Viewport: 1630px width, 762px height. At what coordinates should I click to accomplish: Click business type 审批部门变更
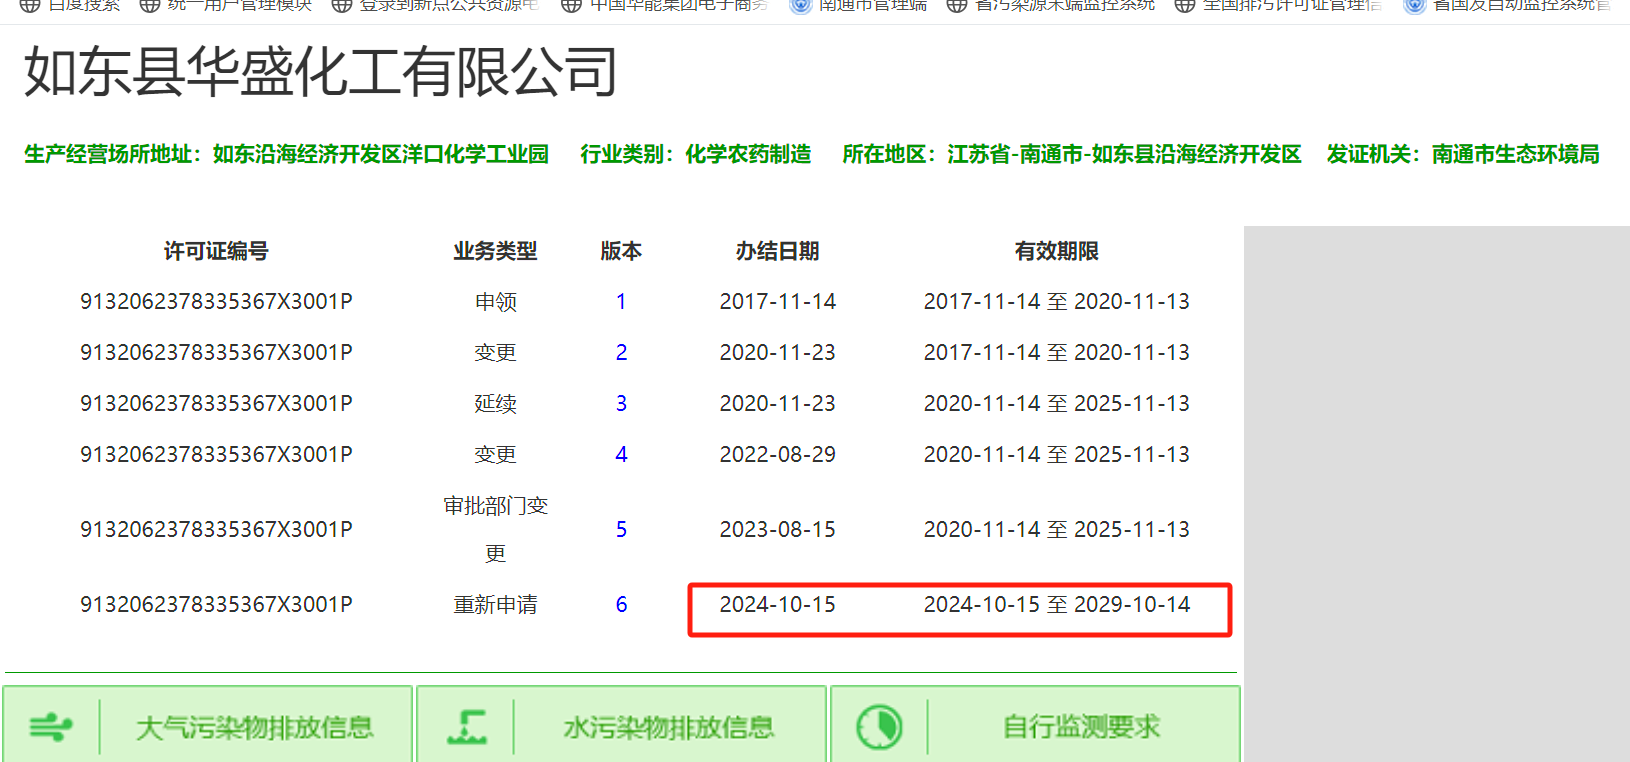tap(495, 530)
